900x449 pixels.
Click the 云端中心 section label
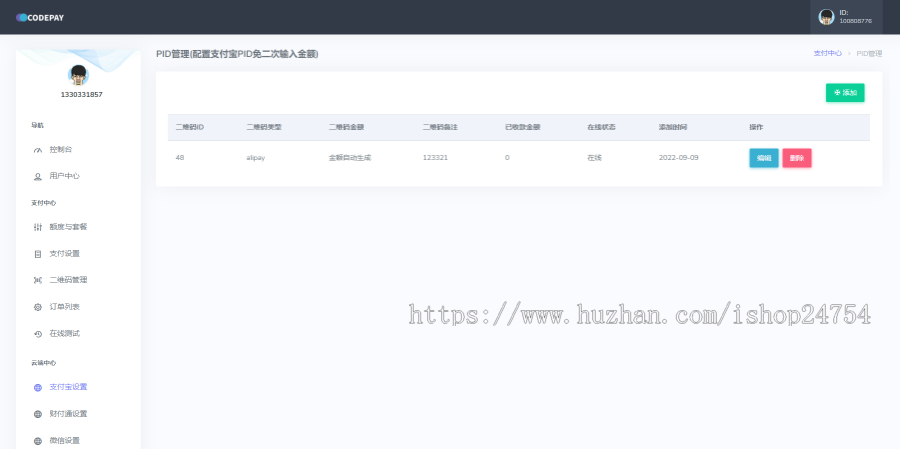(44, 363)
